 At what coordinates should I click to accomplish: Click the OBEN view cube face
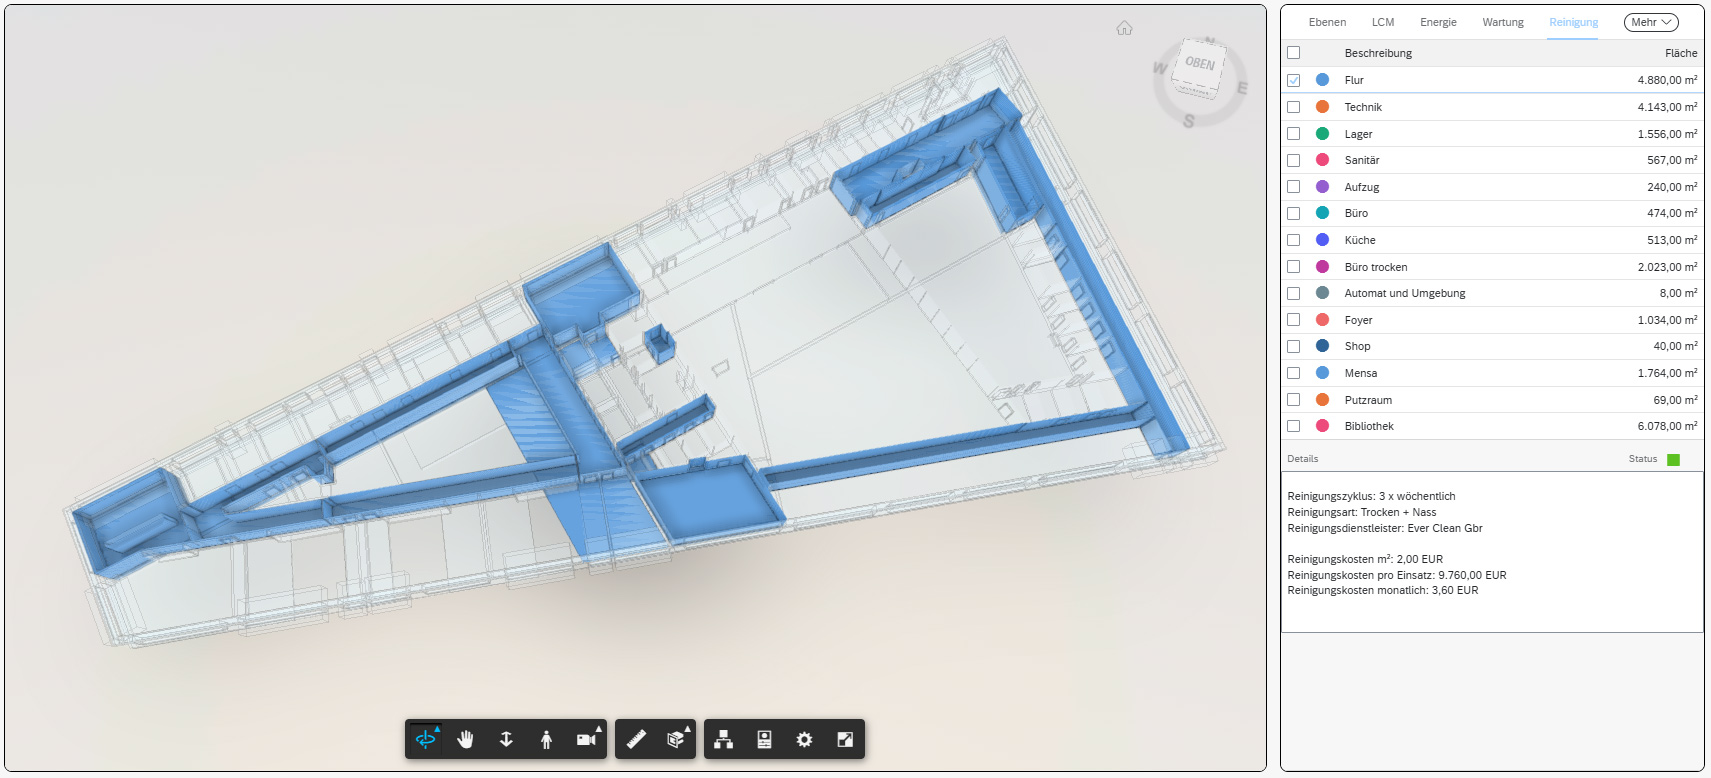1200,64
